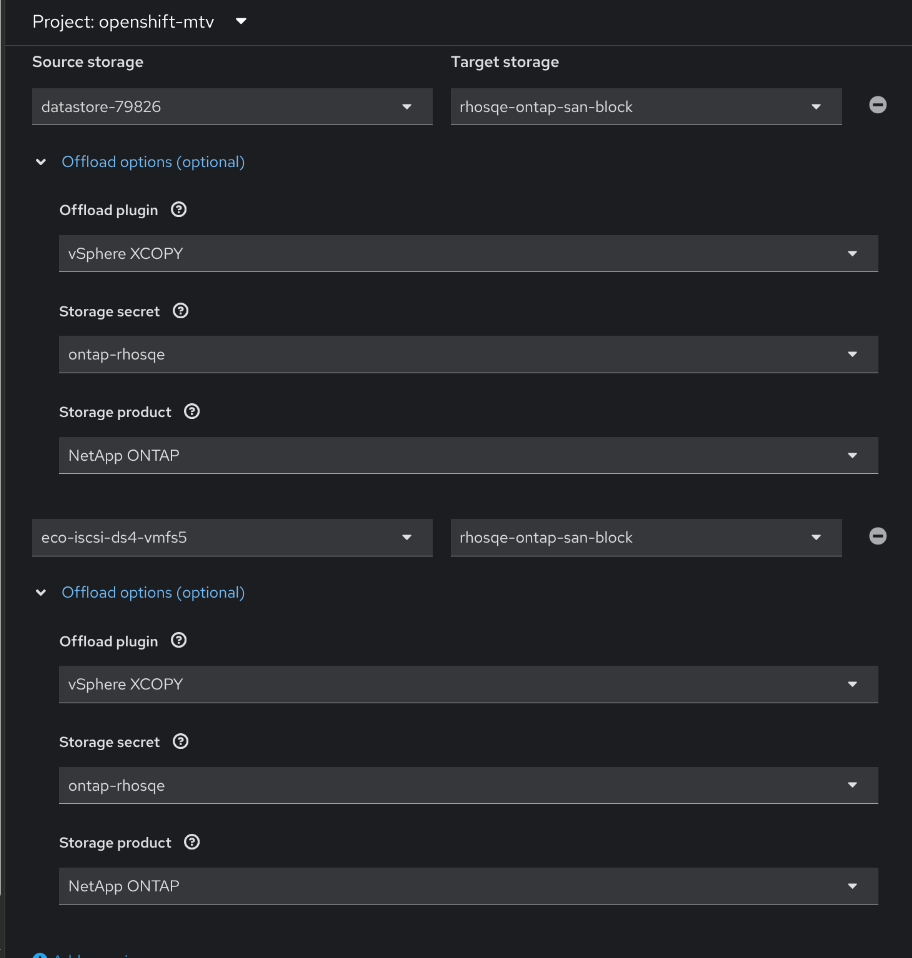The height and width of the screenshot is (958, 912).
Task: Open second rhosqe-ontap-san-block target dropdown
Action: 645,538
